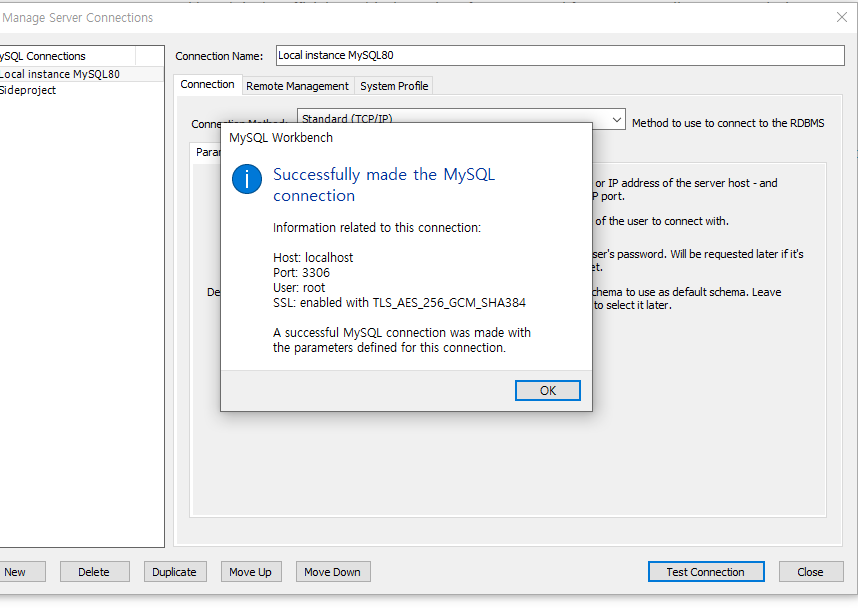Click 'Method to use to connect to the RDBMS' text

pos(728,123)
